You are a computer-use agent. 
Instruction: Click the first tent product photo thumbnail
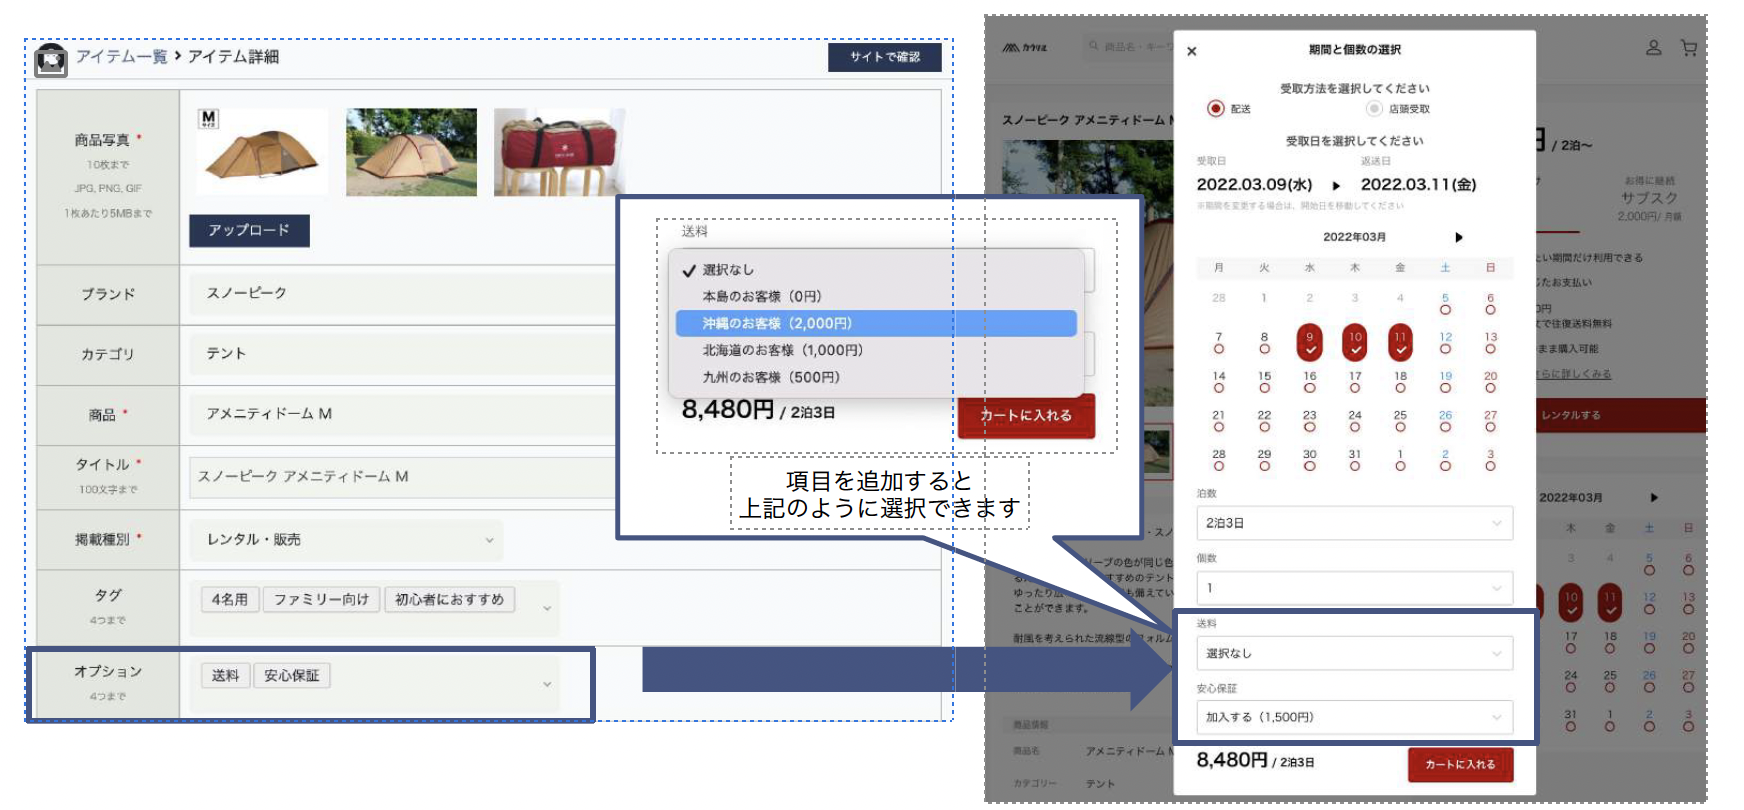click(262, 152)
